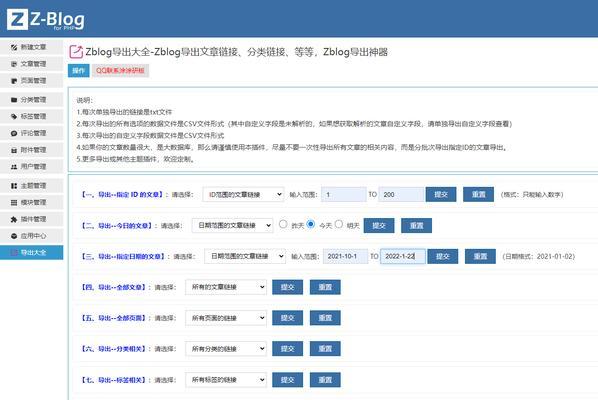The image size is (598, 400).
Task: Click 重置 in the 全部页面 row
Action: point(325,318)
